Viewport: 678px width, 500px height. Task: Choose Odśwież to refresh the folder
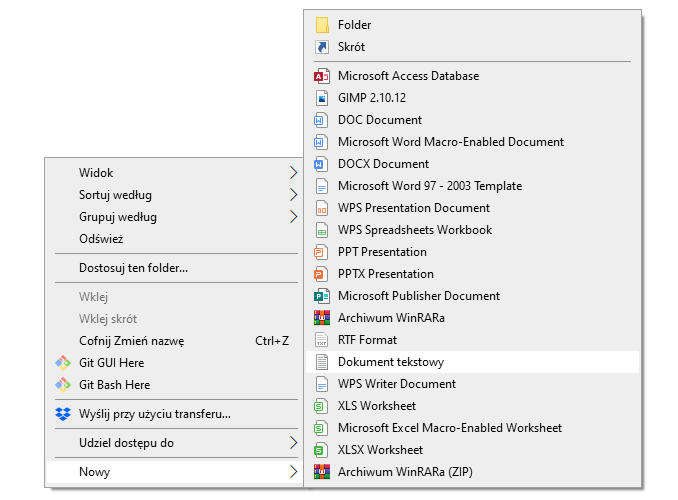tap(101, 239)
